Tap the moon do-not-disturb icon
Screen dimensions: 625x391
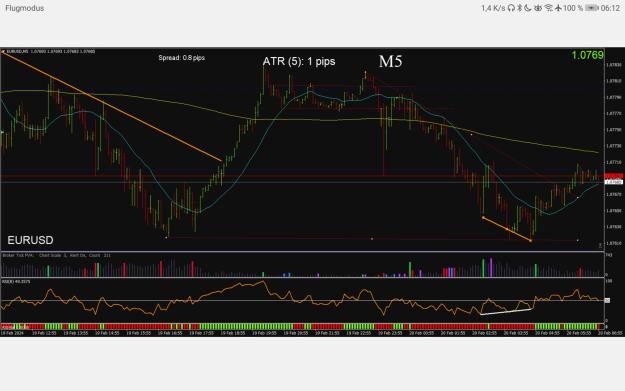[528, 8]
